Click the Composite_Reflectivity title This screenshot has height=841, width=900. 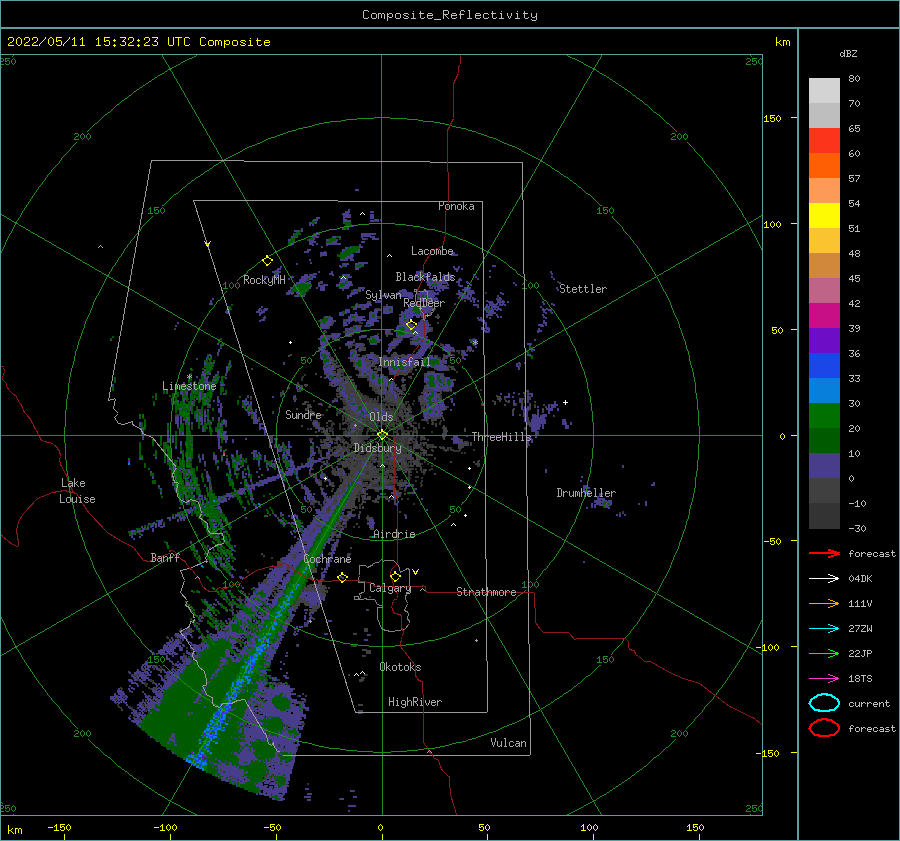click(450, 15)
